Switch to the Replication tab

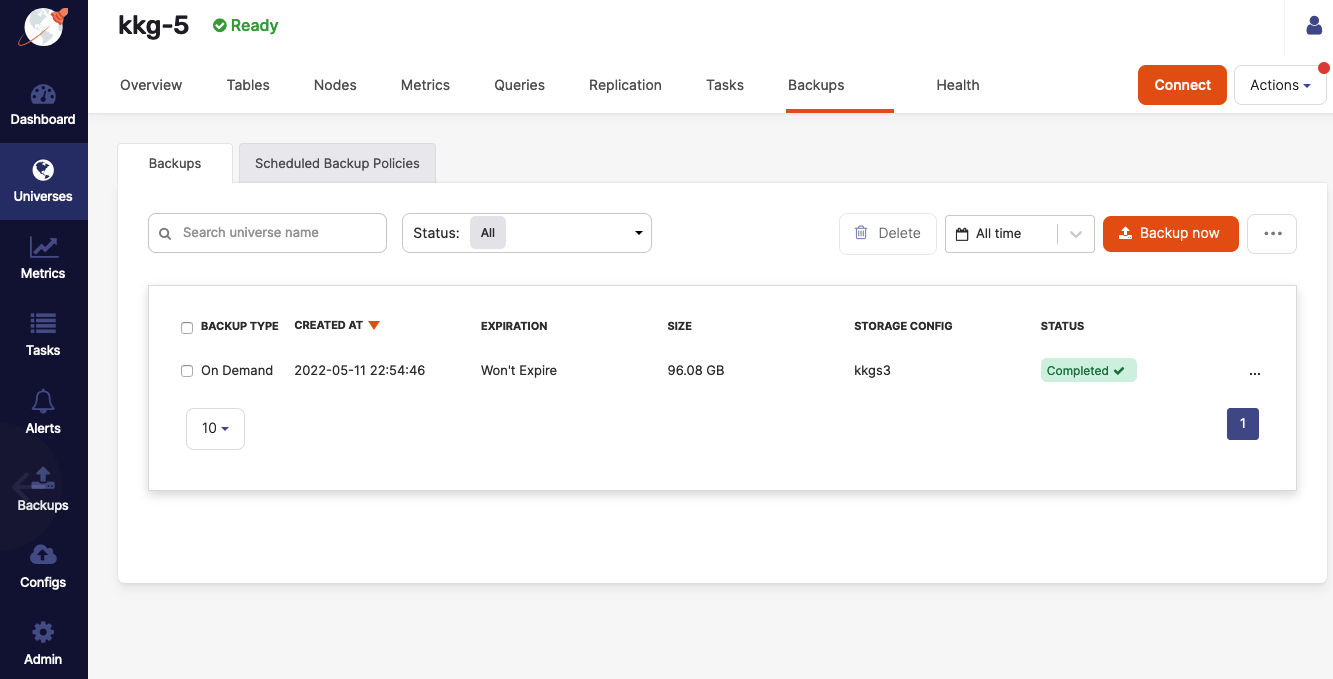pos(625,85)
